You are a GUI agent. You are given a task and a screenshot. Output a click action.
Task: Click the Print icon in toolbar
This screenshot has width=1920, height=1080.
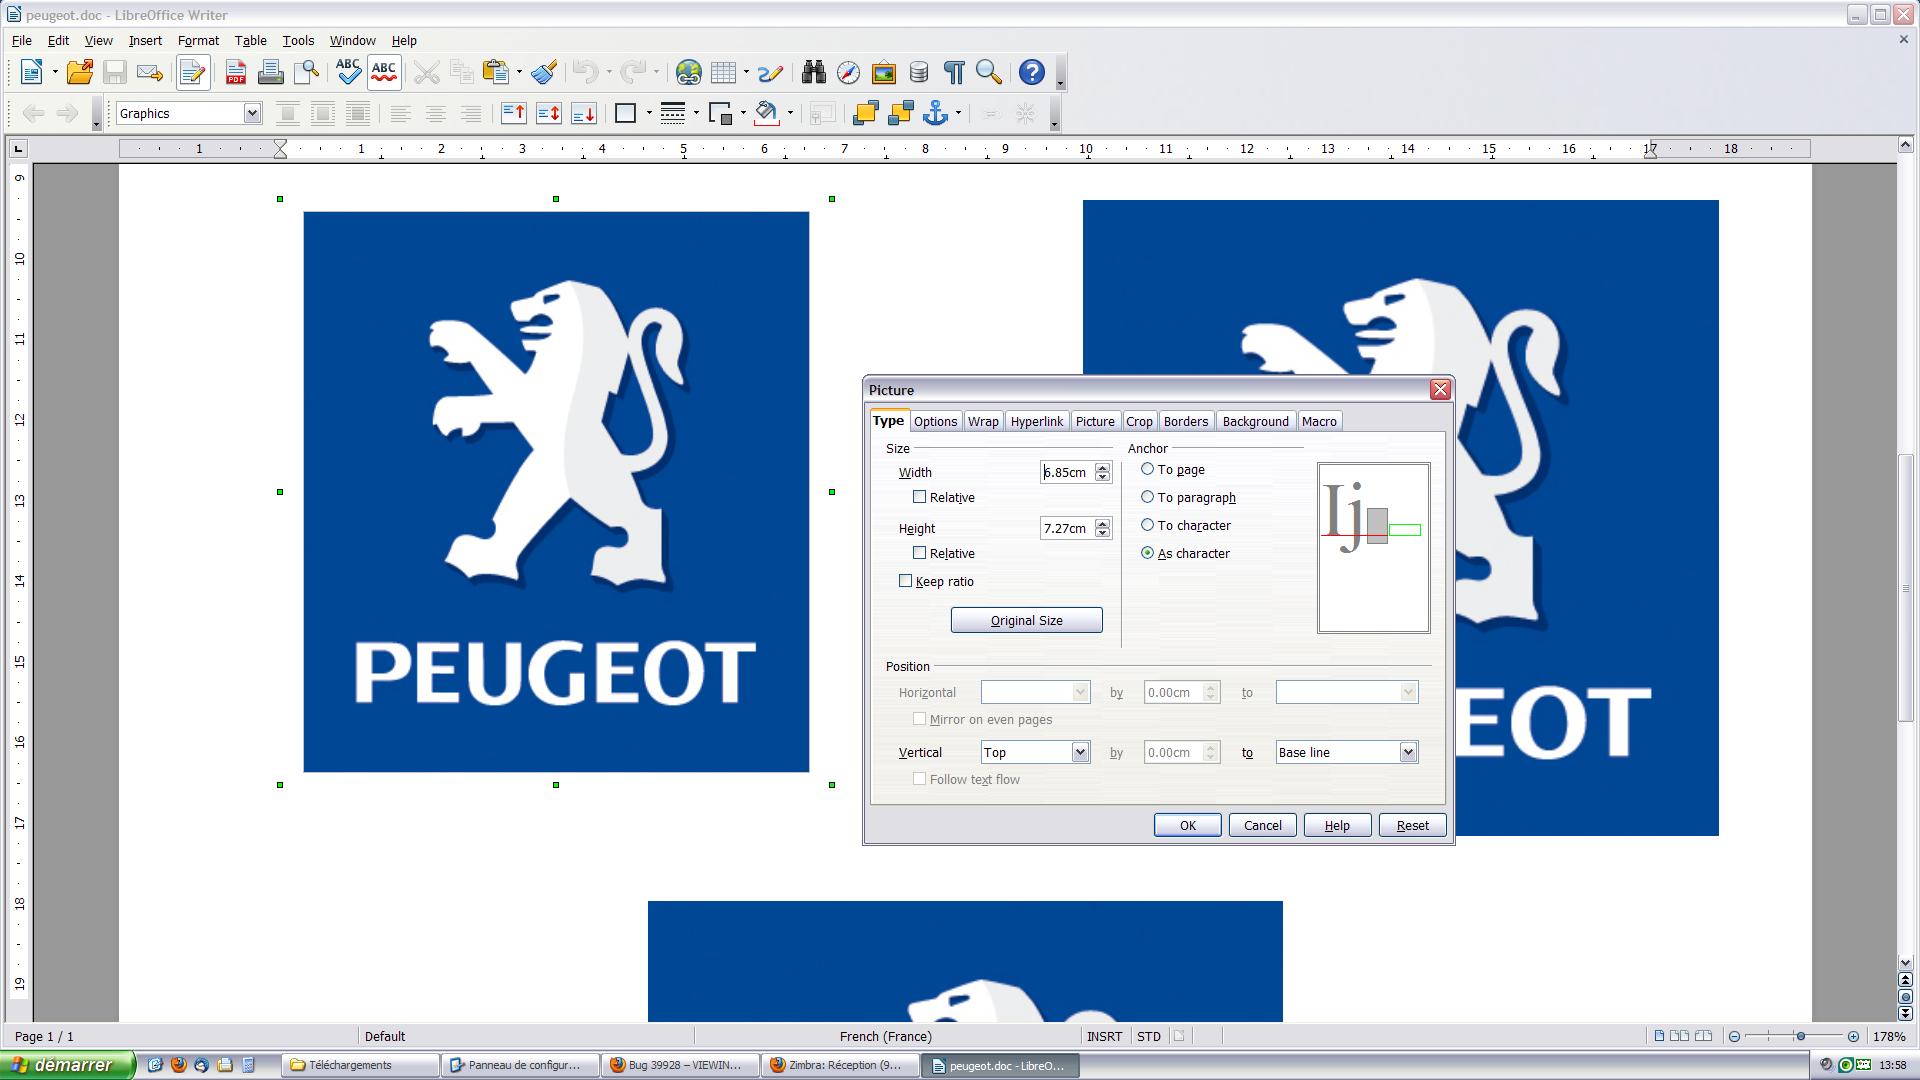pos(270,72)
